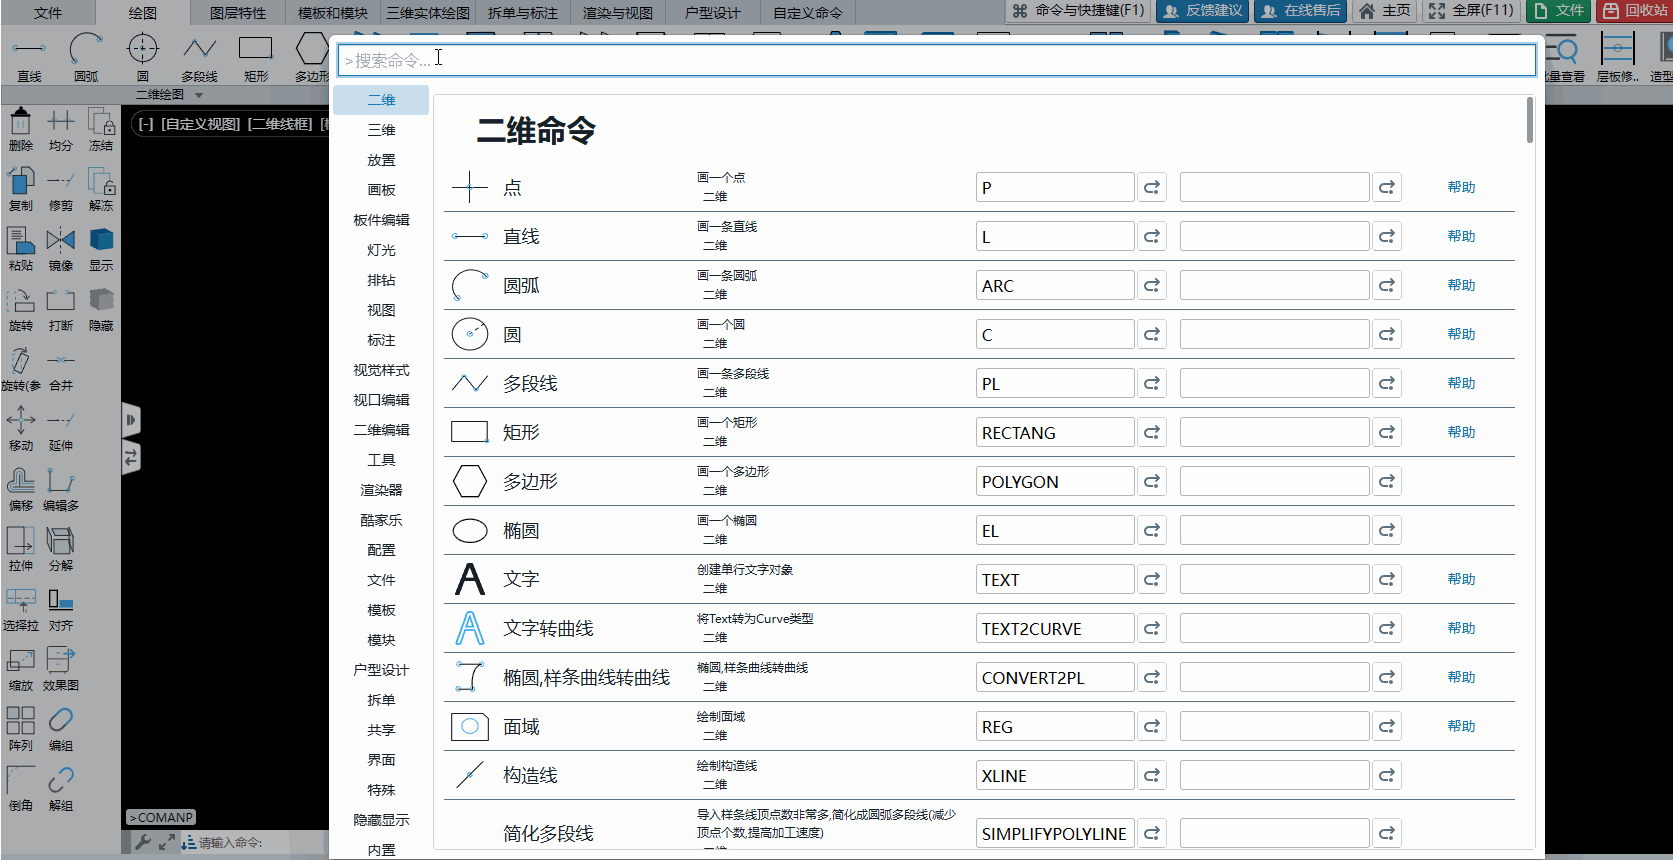Click the 搜索命令 search input field
The image size is (1673, 860).
(936, 60)
